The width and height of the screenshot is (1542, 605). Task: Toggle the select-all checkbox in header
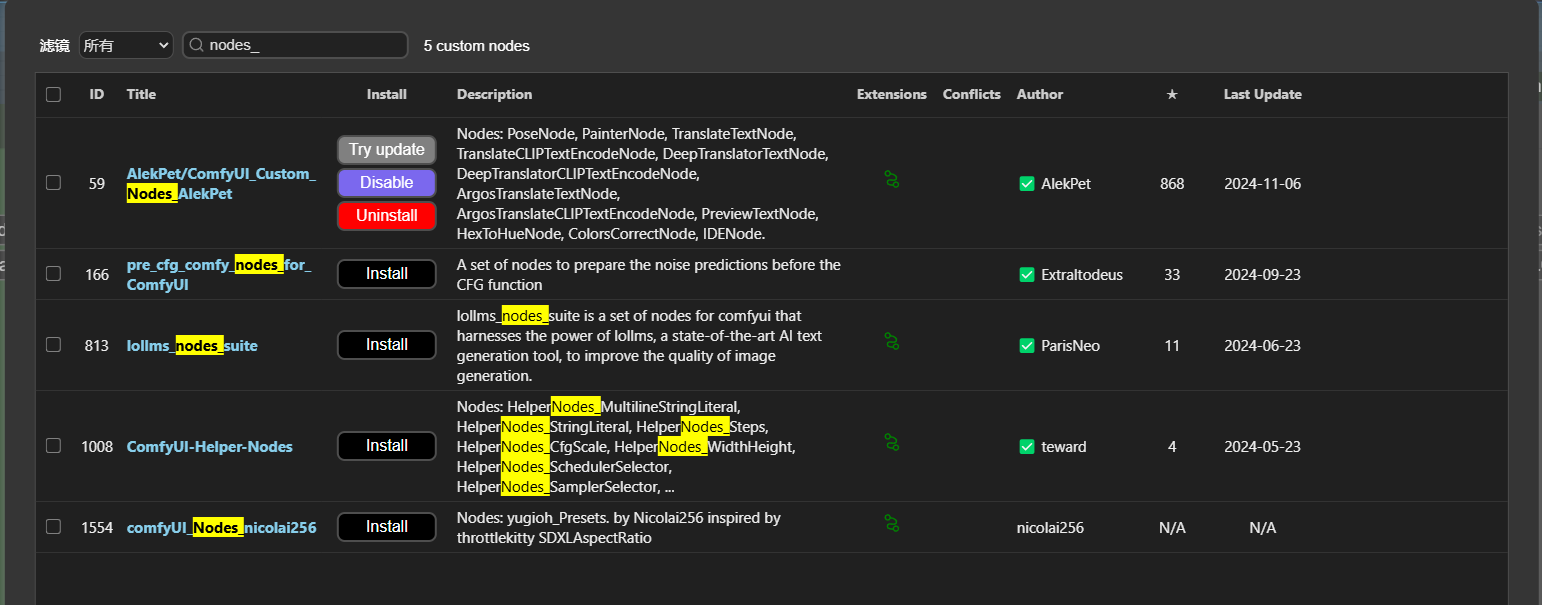(x=54, y=95)
